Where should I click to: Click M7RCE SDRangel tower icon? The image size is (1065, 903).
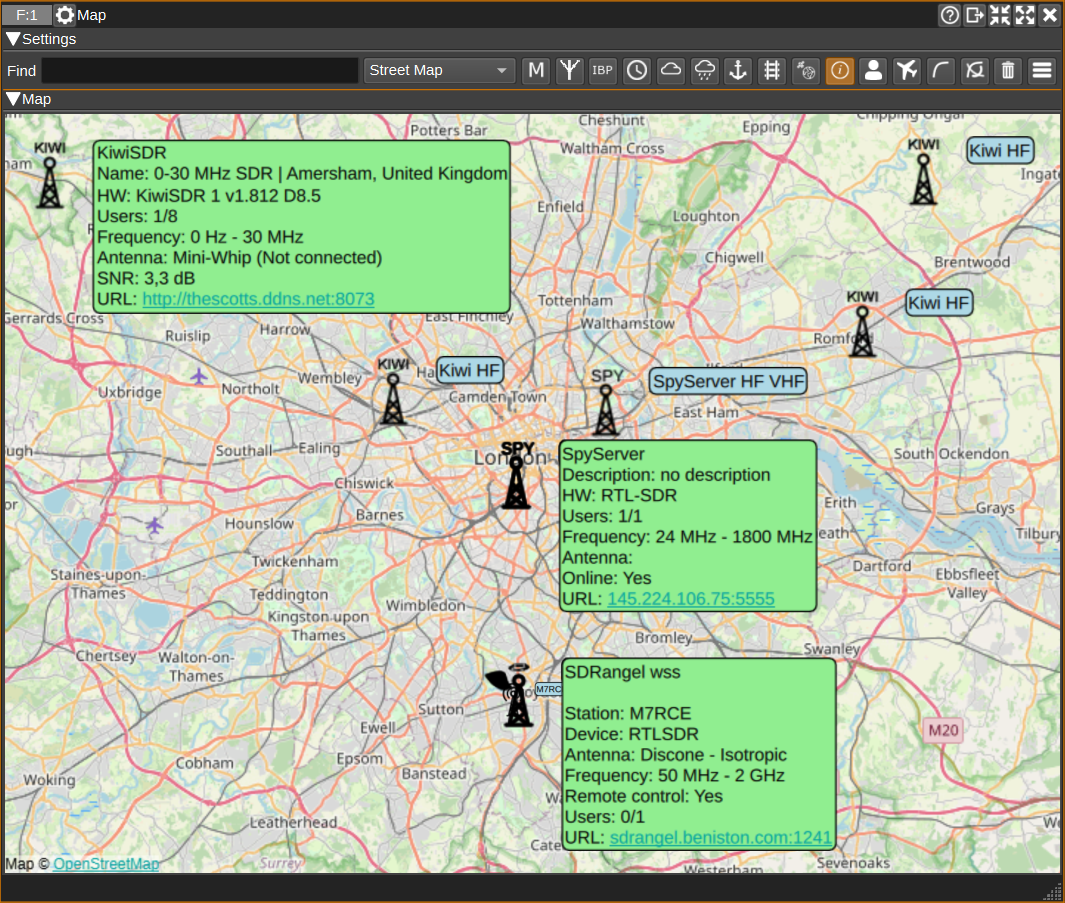[519, 701]
